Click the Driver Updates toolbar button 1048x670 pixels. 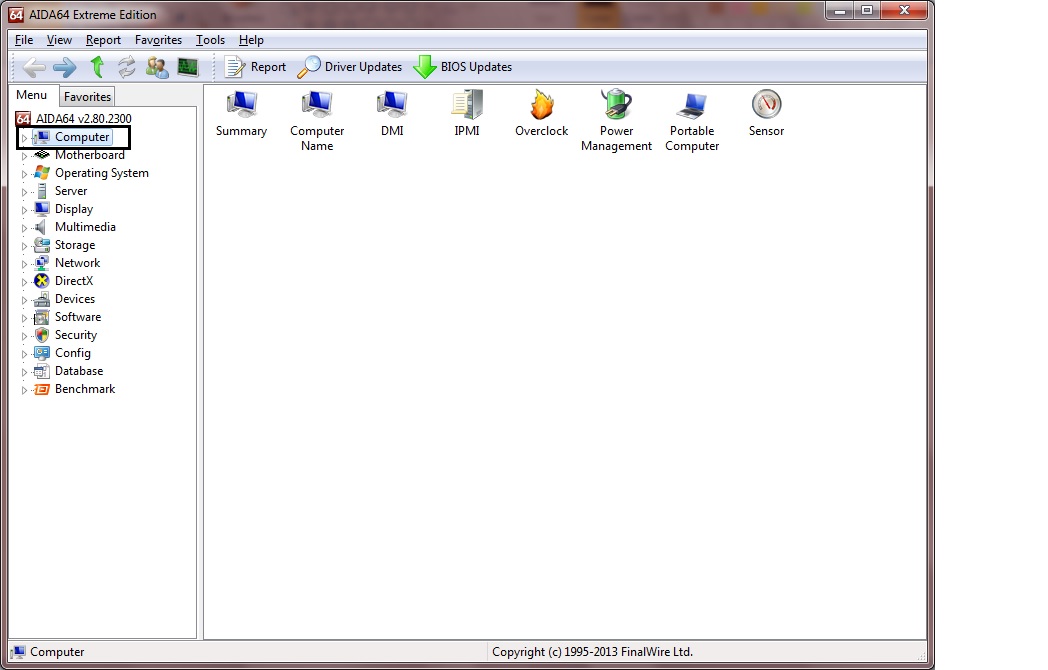[350, 67]
